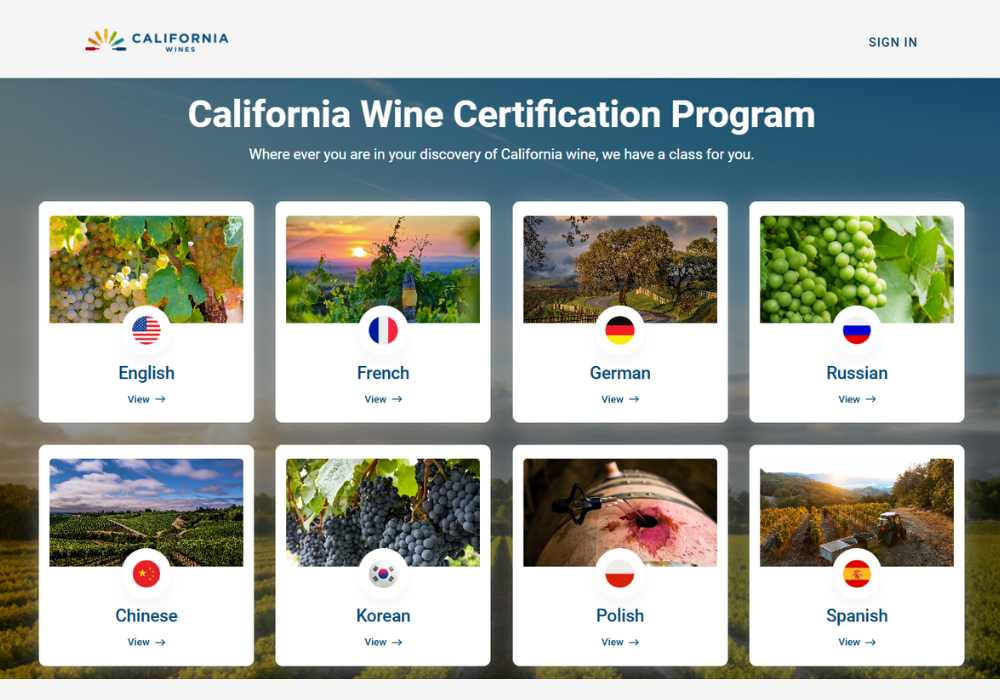The image size is (1000, 700).
Task: Open the sunset vineyard French thumbnail
Action: pos(383,269)
